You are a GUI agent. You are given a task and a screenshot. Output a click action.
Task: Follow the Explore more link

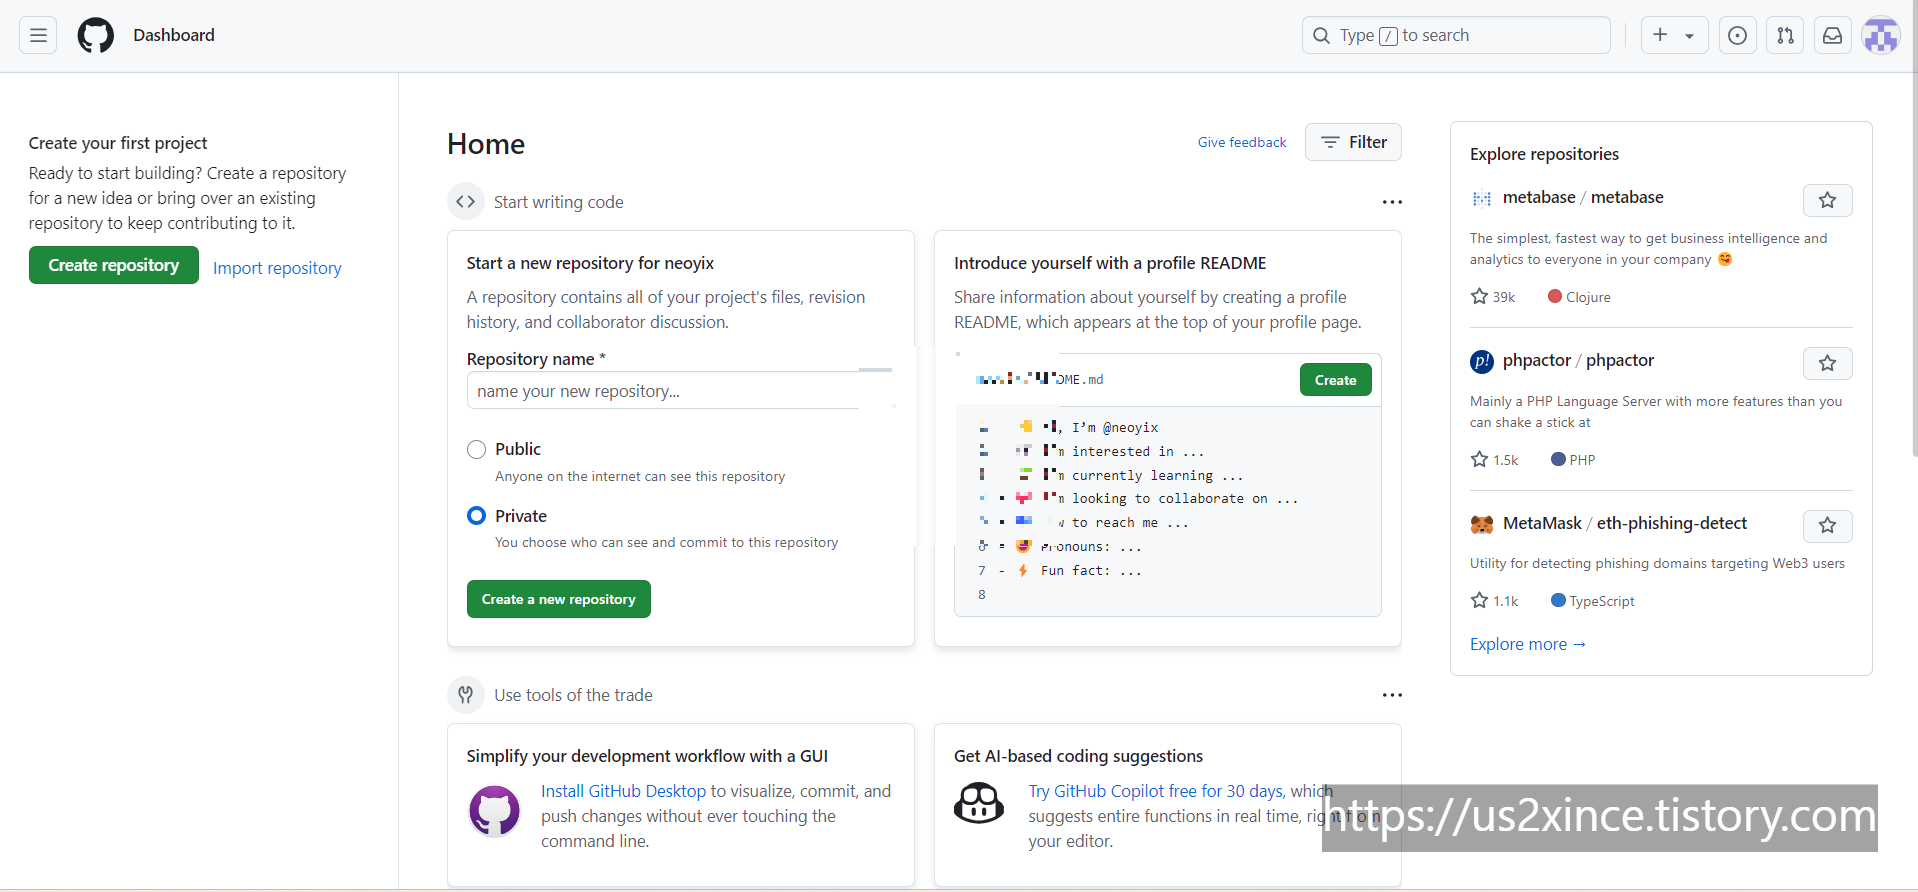pyautogui.click(x=1528, y=644)
